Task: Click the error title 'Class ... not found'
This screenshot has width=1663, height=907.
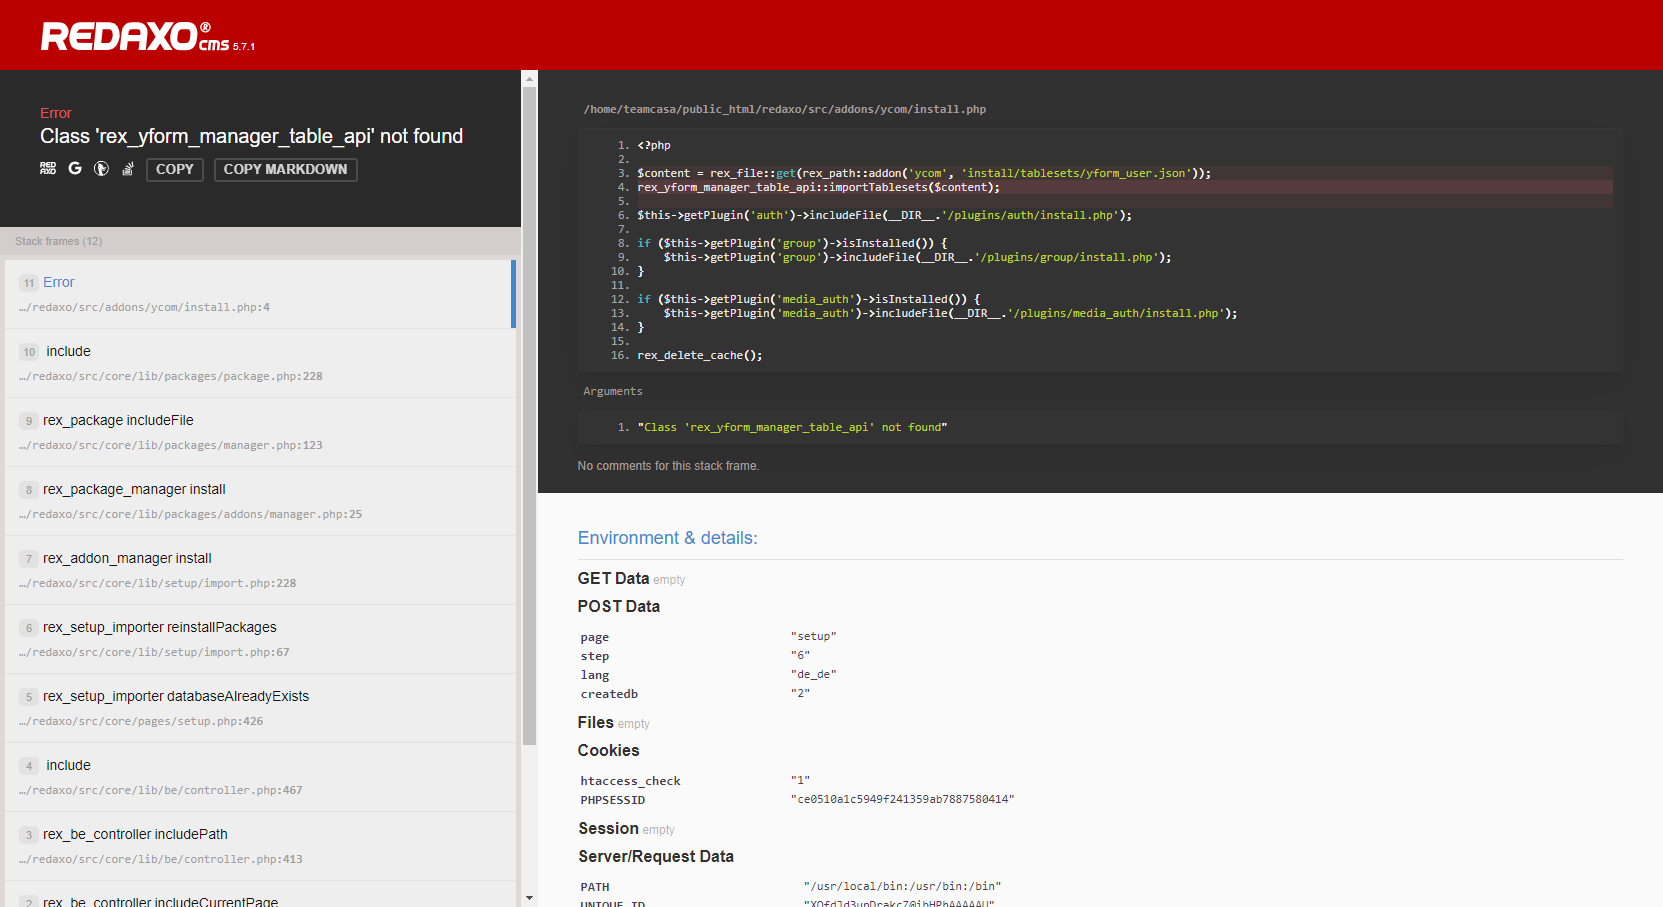Action: (252, 136)
